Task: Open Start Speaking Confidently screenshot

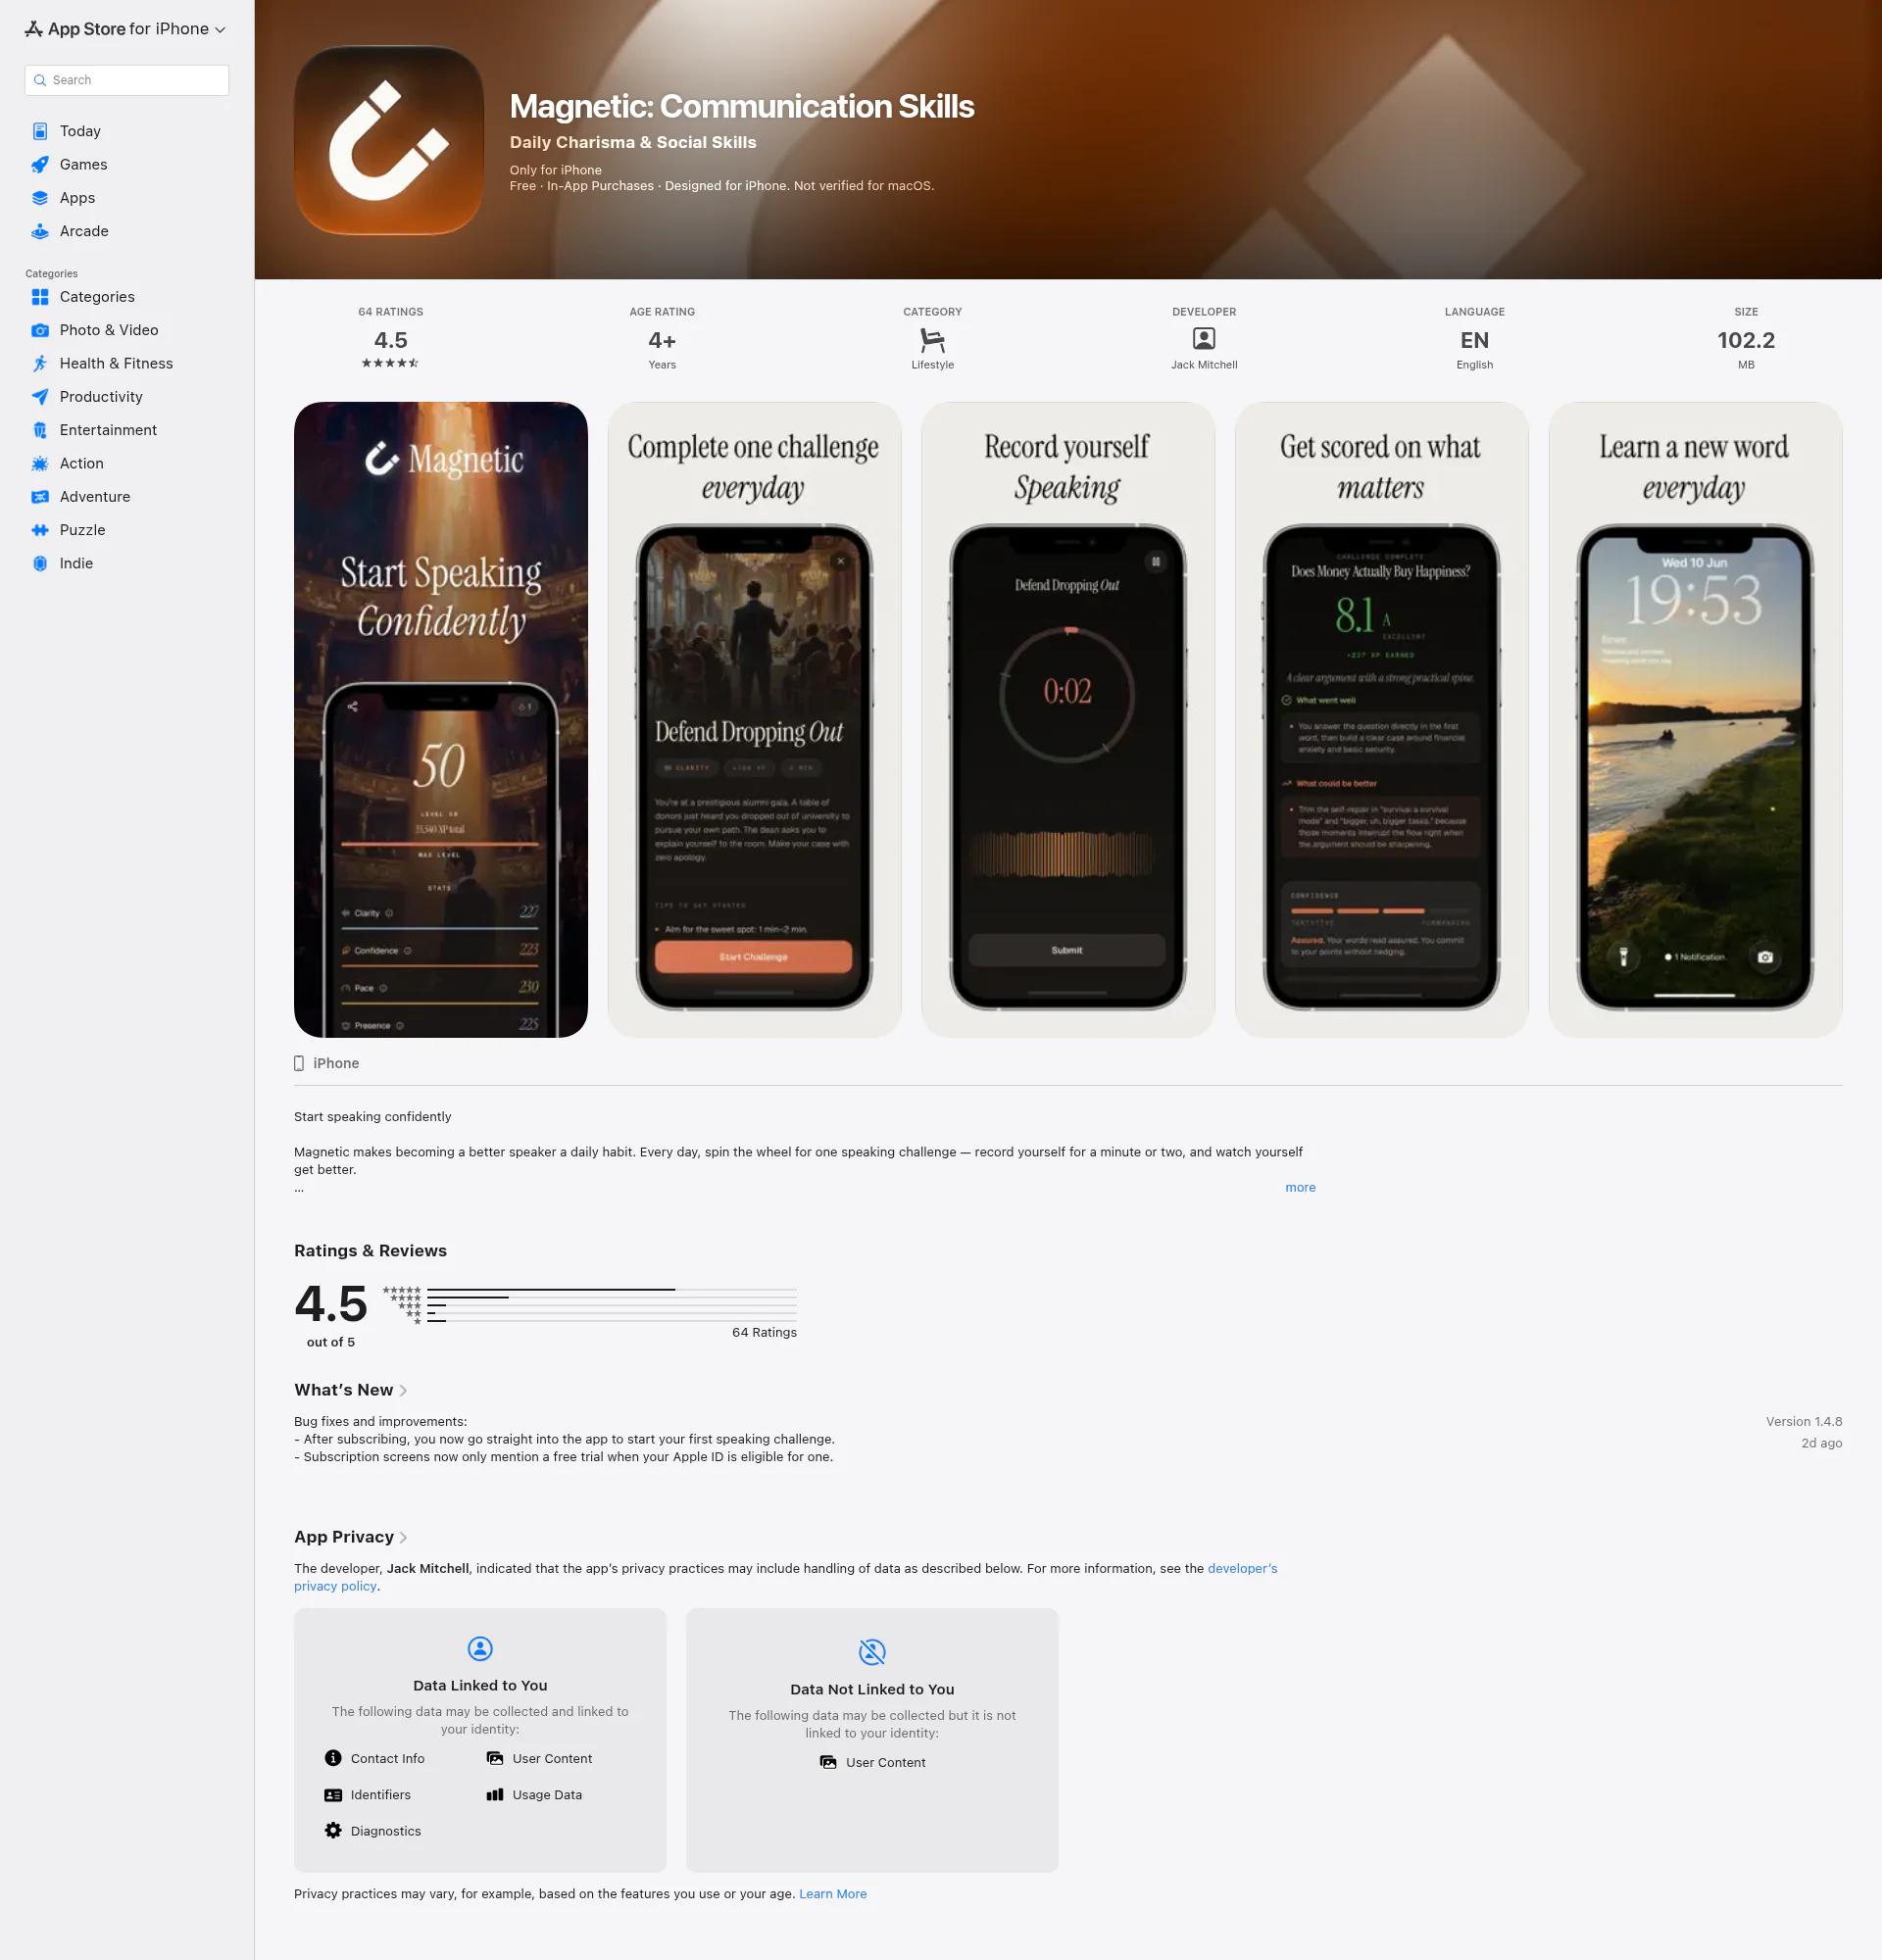Action: 441,720
